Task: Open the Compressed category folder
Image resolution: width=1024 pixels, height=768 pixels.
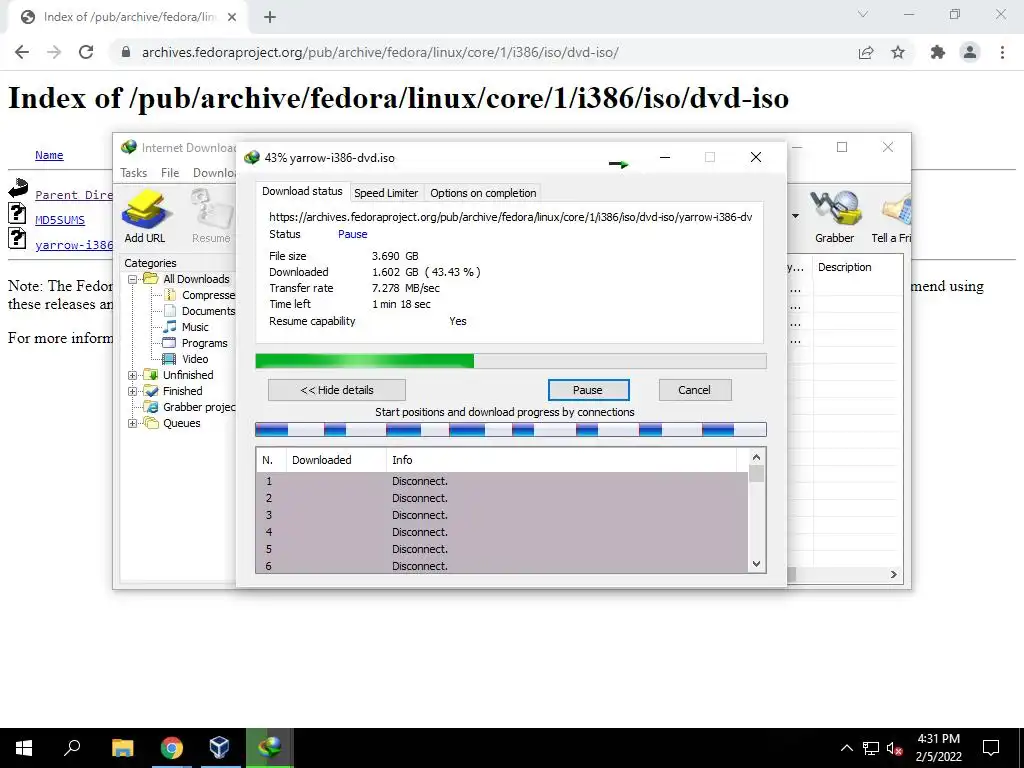Action: 200,295
